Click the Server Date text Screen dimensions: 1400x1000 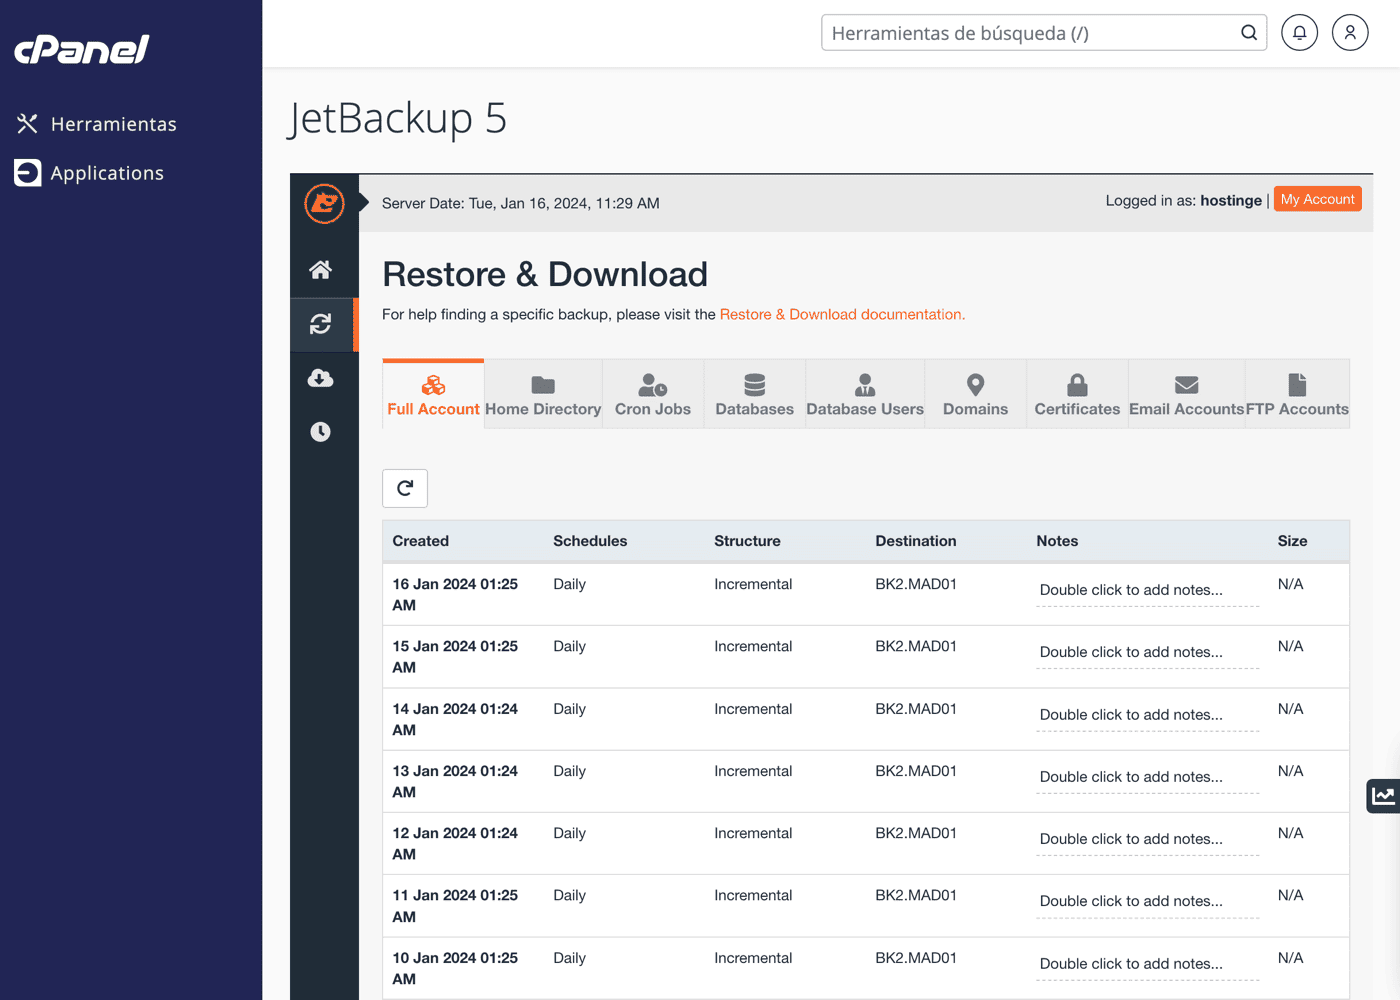tap(520, 203)
